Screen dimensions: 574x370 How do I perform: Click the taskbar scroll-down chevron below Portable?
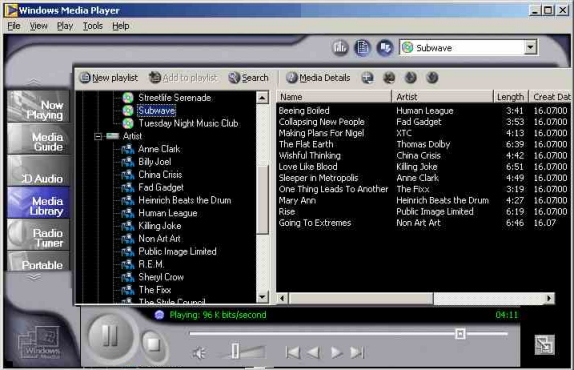coord(34,277)
